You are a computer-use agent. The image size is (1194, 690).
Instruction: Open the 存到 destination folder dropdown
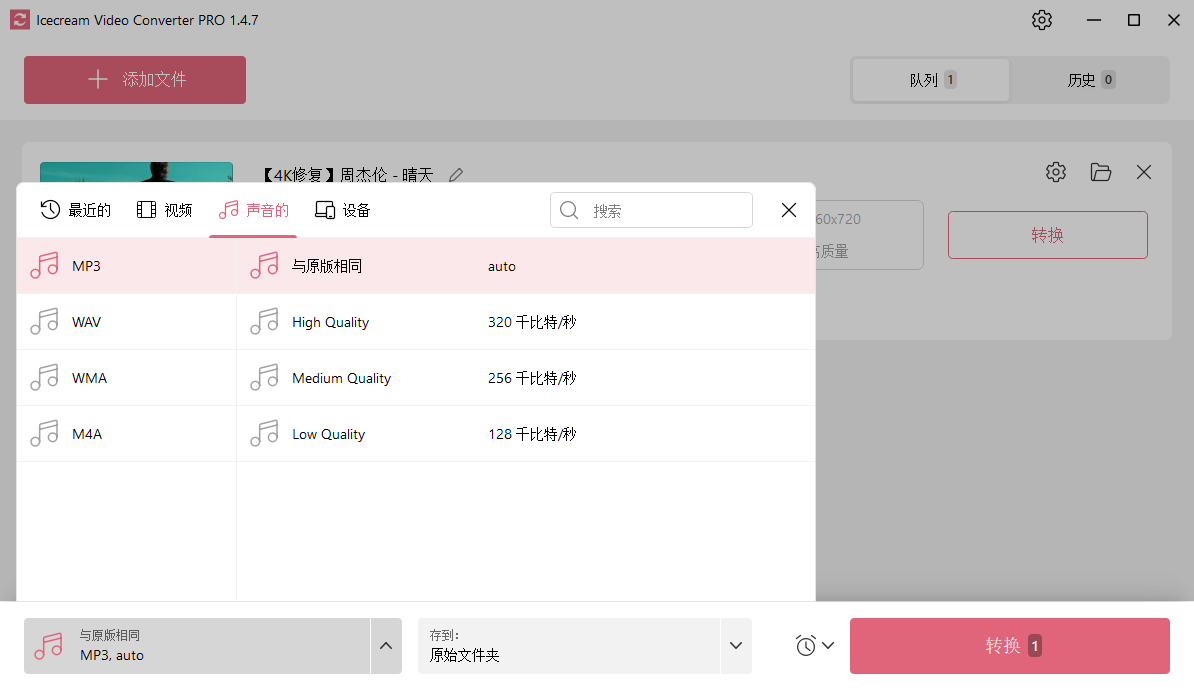[x=736, y=645]
